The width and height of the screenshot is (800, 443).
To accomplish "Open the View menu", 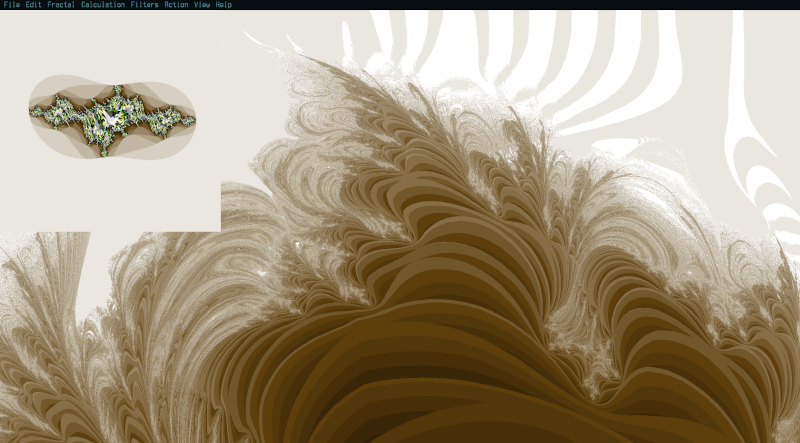I will [202, 5].
